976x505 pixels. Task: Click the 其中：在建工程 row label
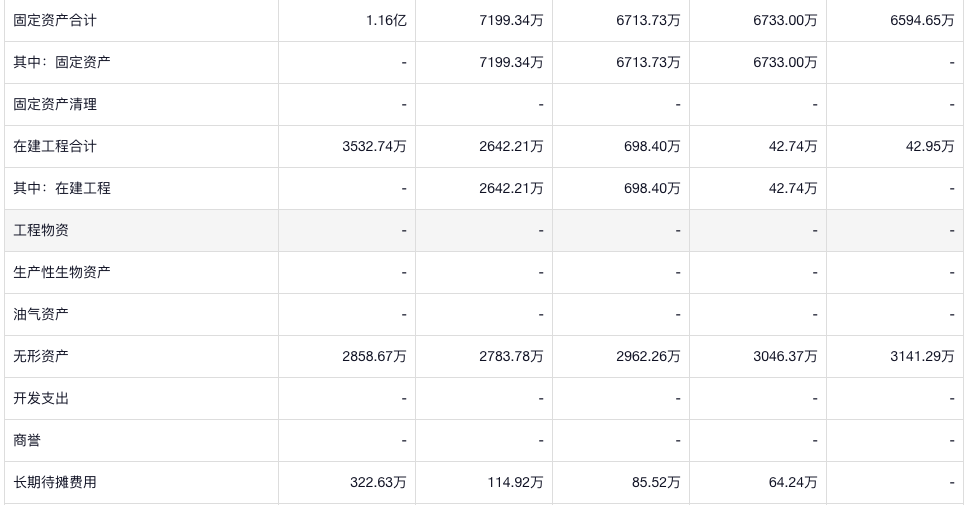[62, 188]
